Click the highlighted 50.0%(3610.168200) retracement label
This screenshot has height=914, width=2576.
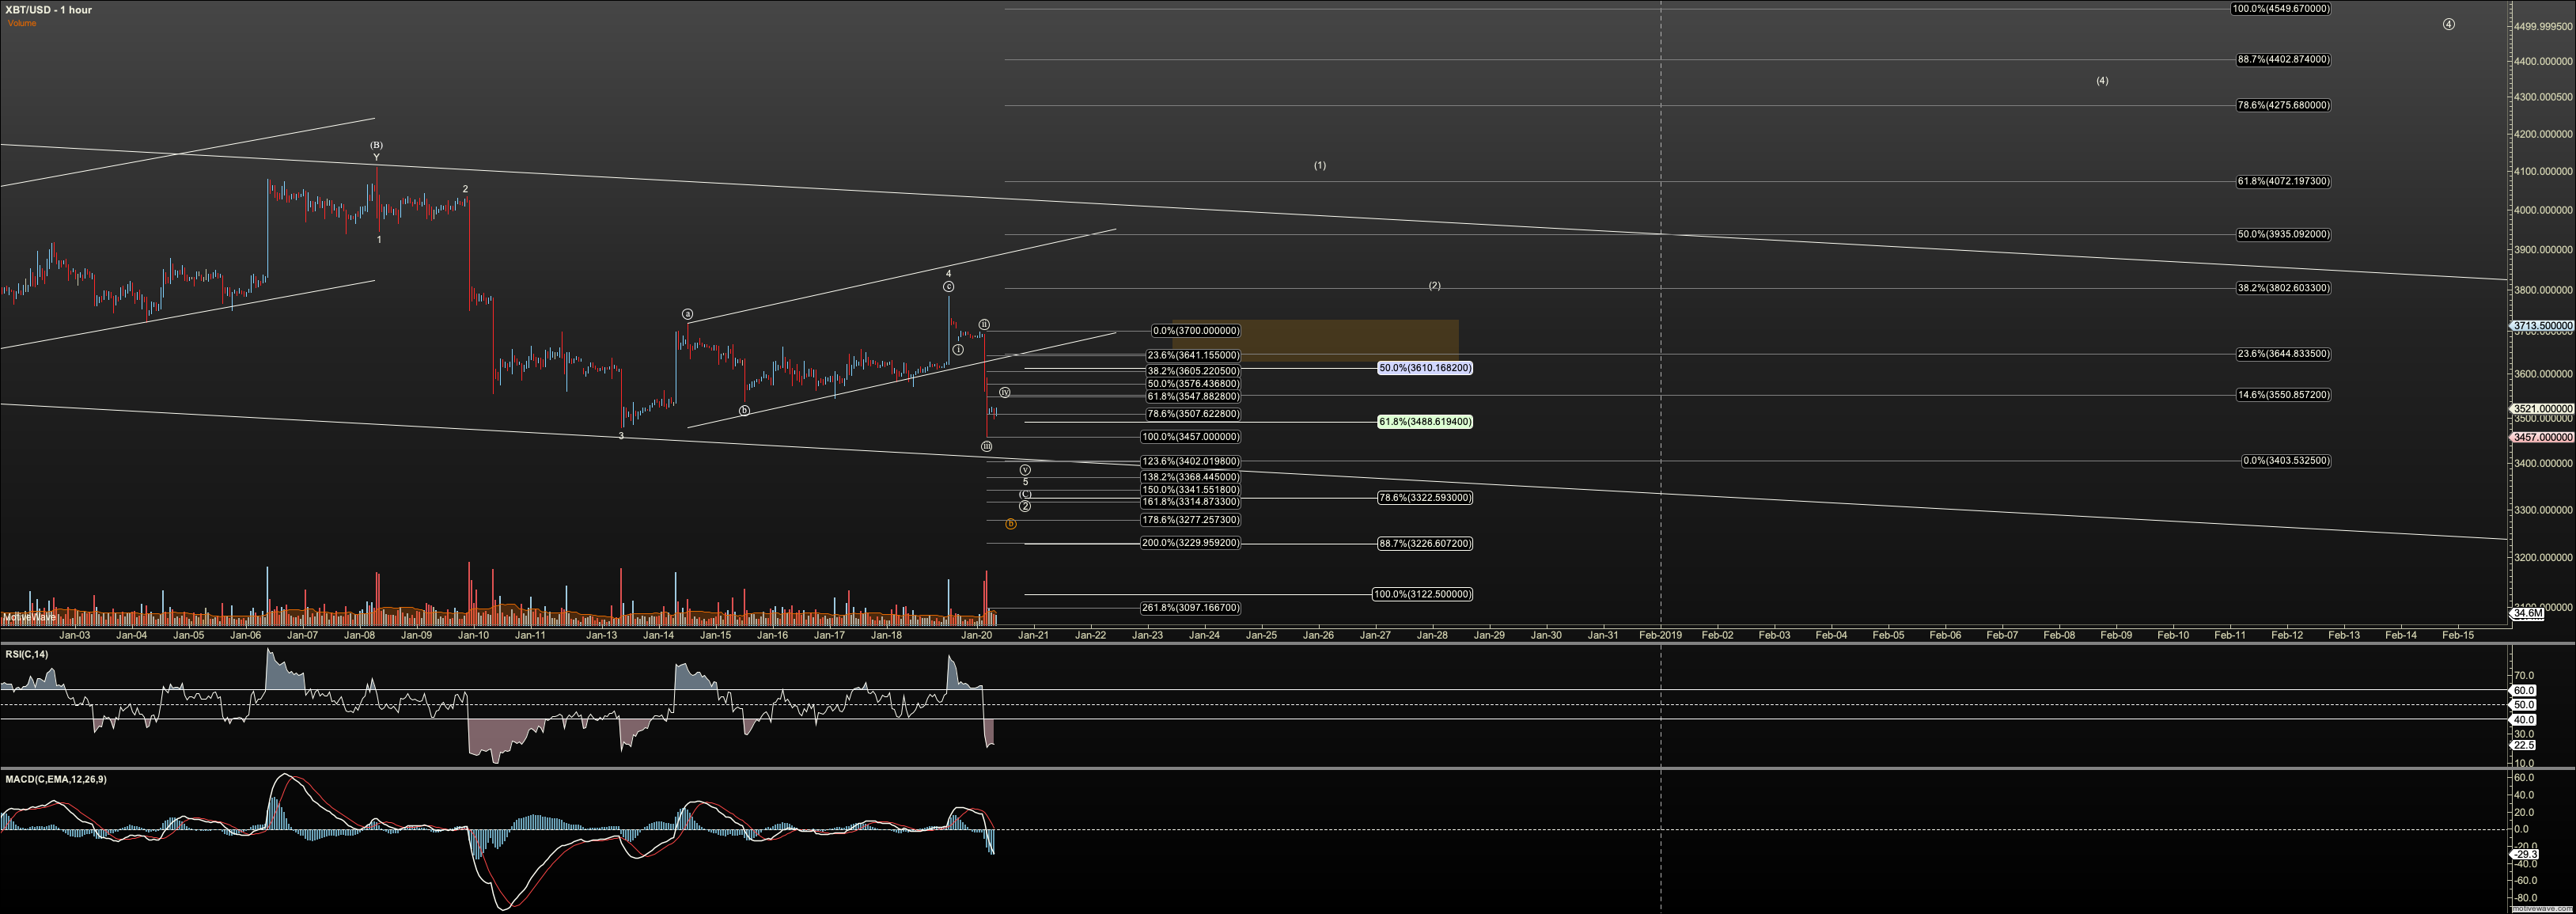[1425, 368]
